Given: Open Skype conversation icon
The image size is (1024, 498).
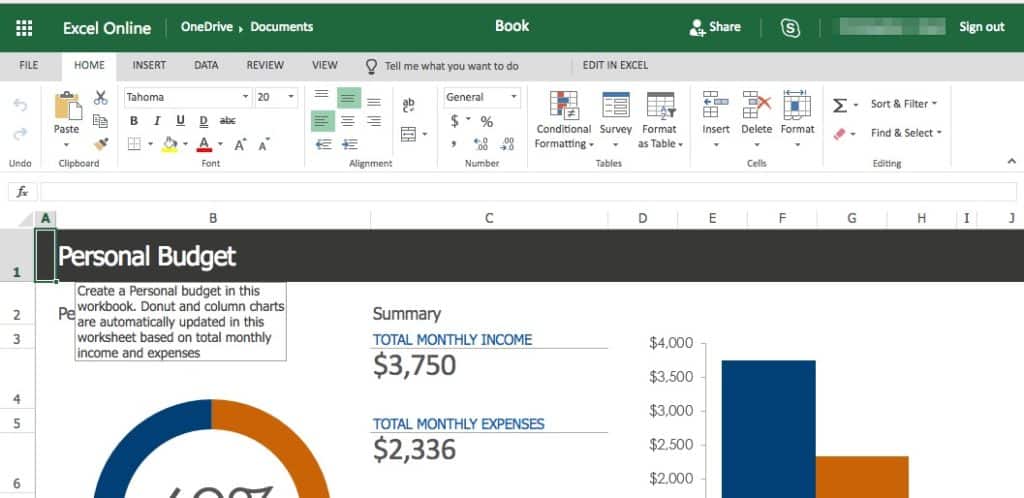Looking at the screenshot, I should (790, 27).
